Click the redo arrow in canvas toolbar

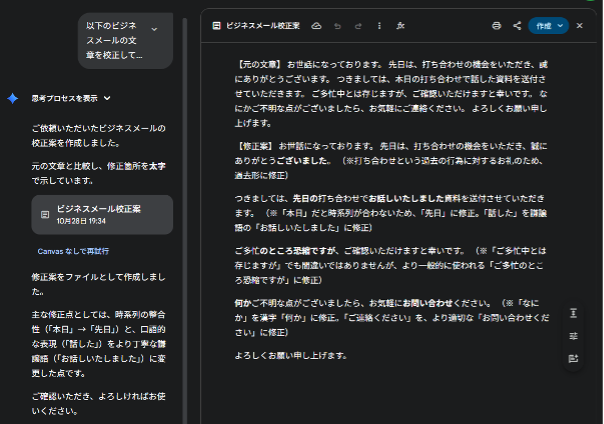(358, 25)
